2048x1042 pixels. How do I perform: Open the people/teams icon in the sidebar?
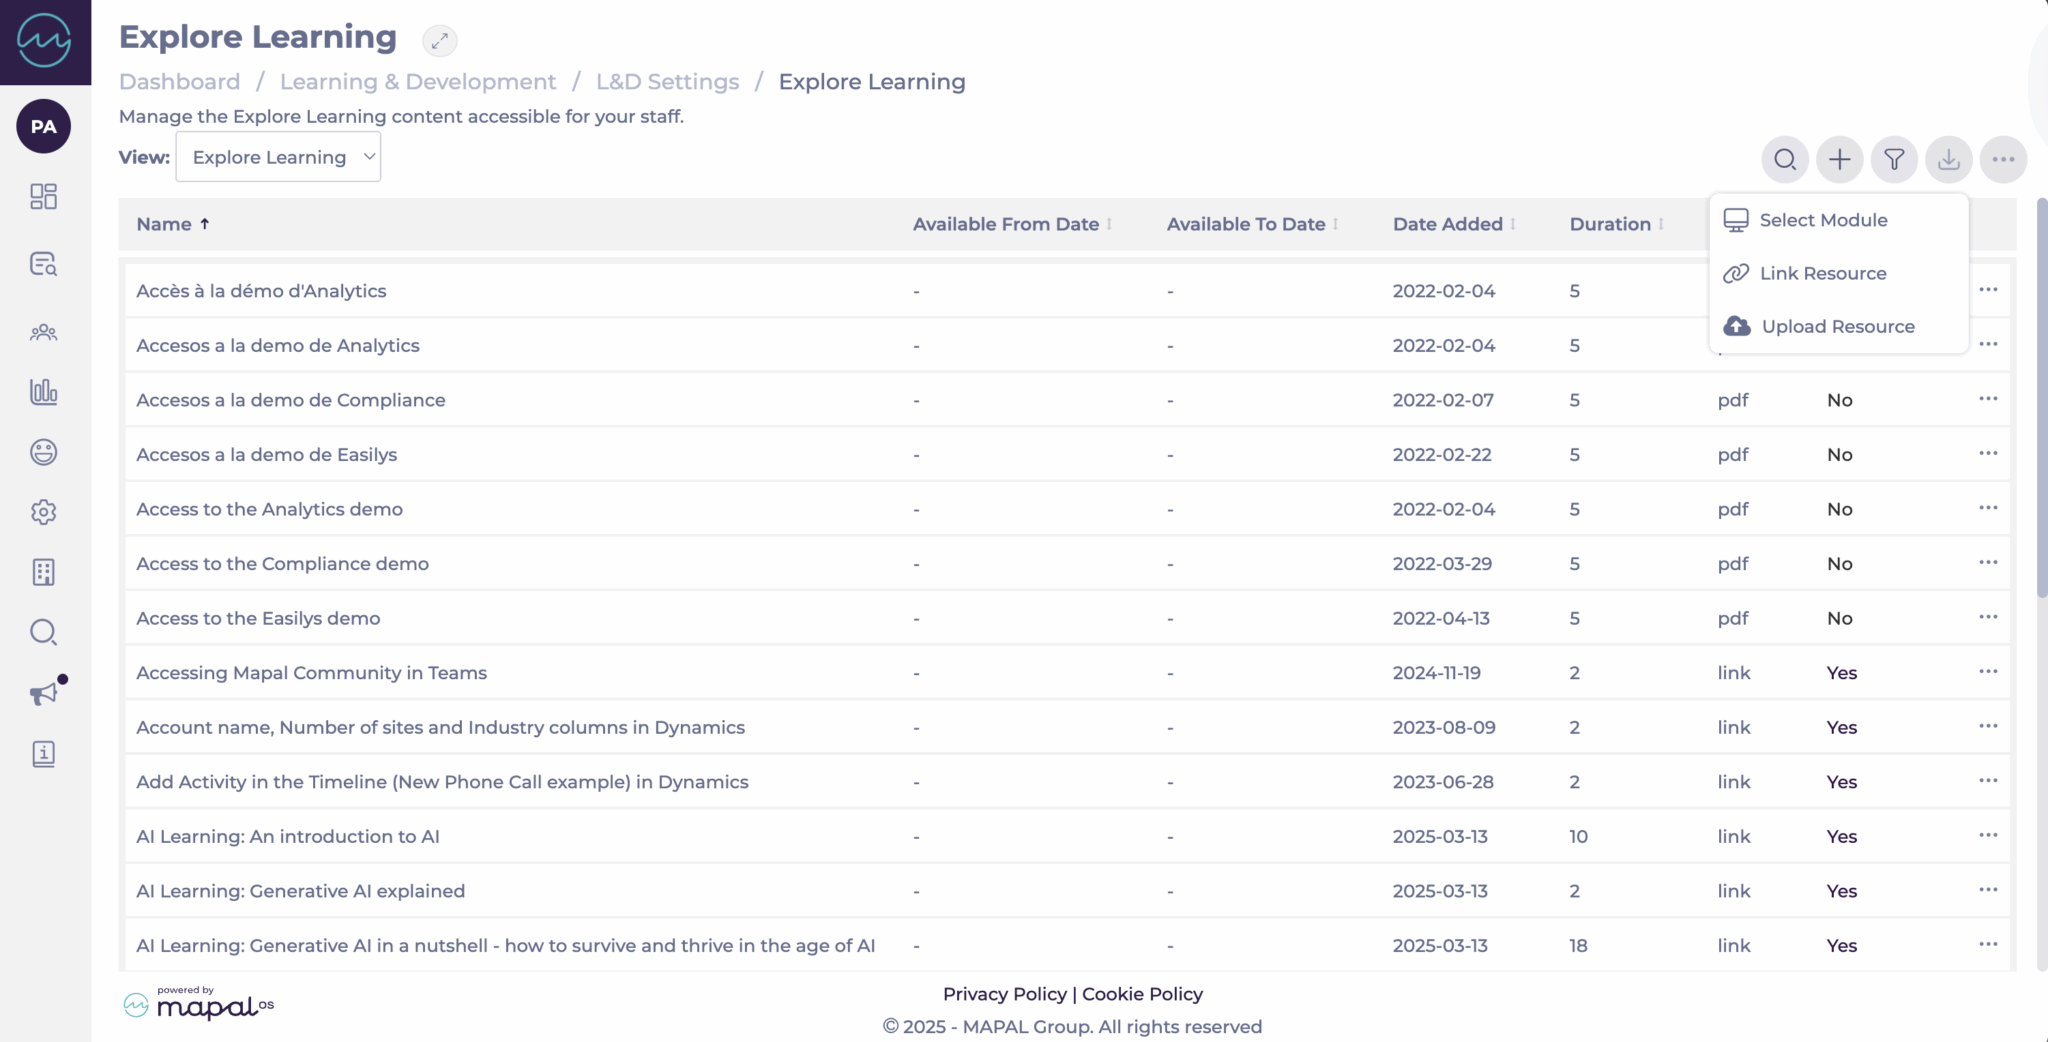tap(44, 332)
